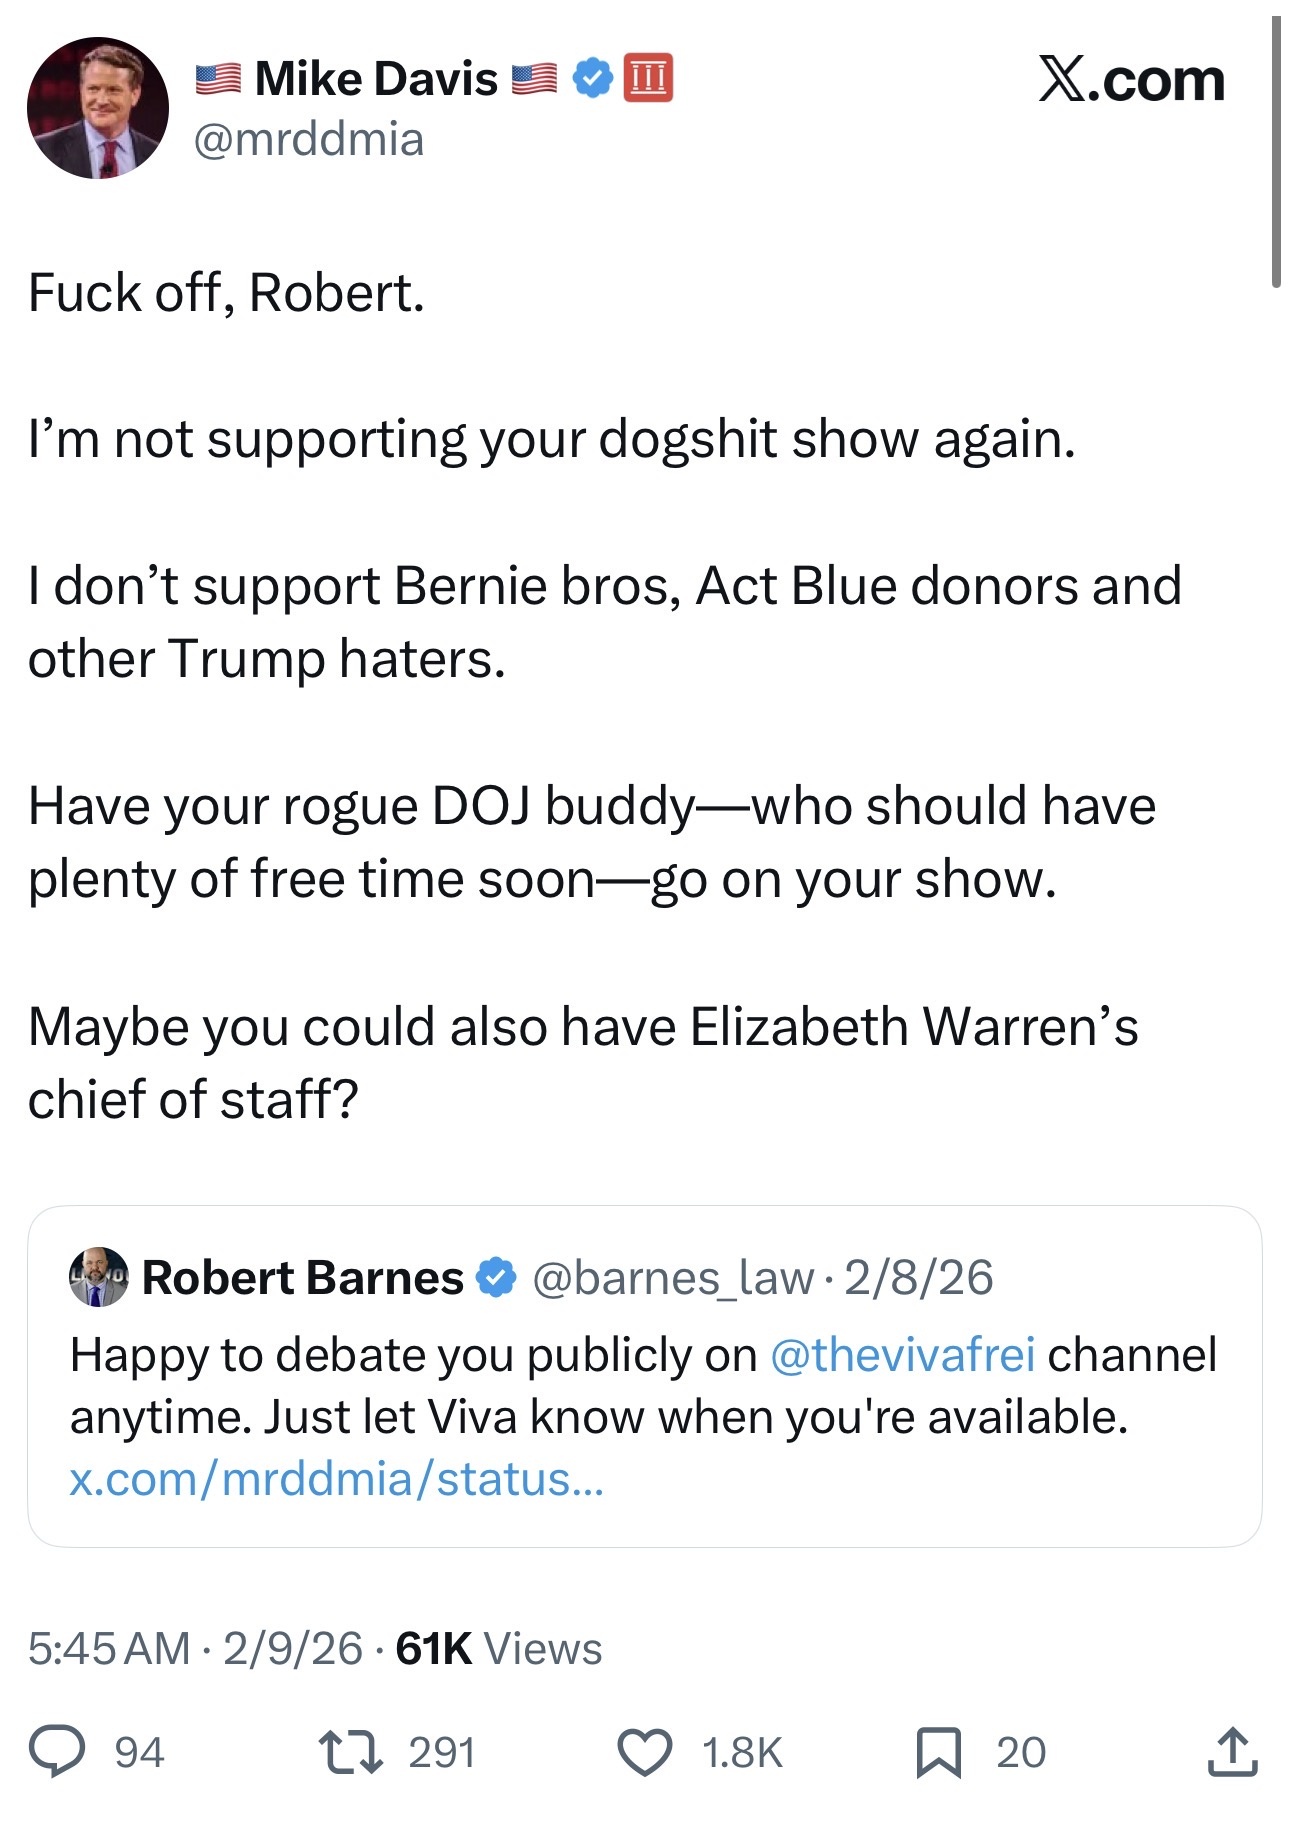Image resolution: width=1290 pixels, height=1845 pixels.
Task: Tap the Robert Barnes display name
Action: 302,1277
